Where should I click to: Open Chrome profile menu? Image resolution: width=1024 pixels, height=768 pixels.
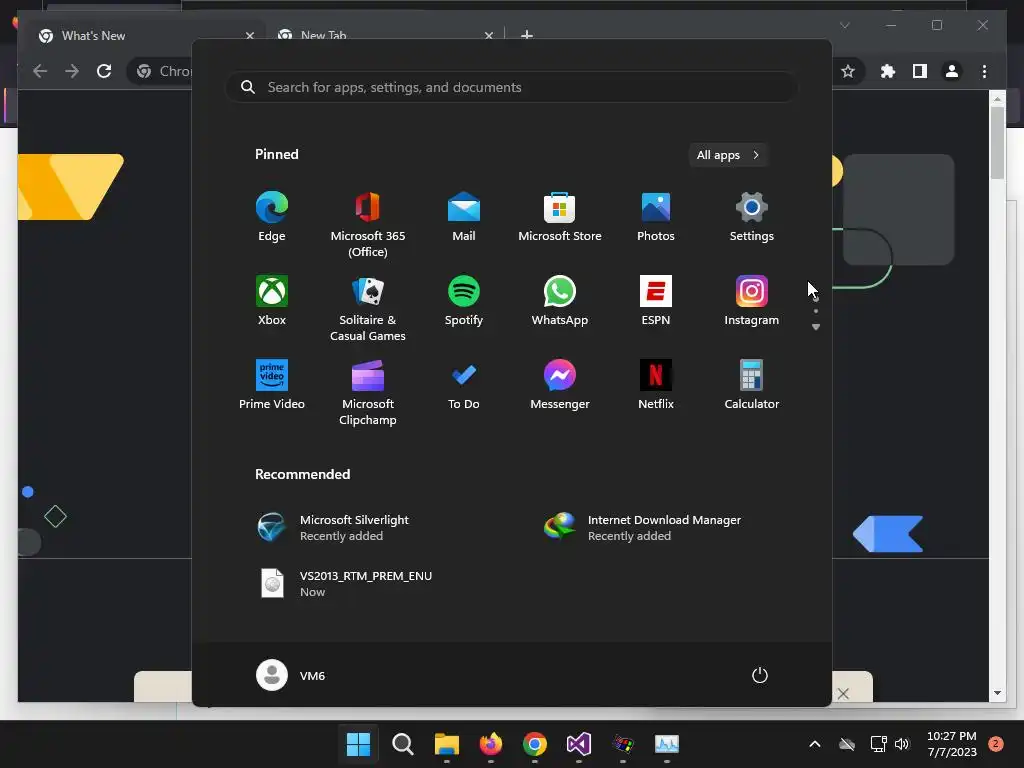(952, 71)
